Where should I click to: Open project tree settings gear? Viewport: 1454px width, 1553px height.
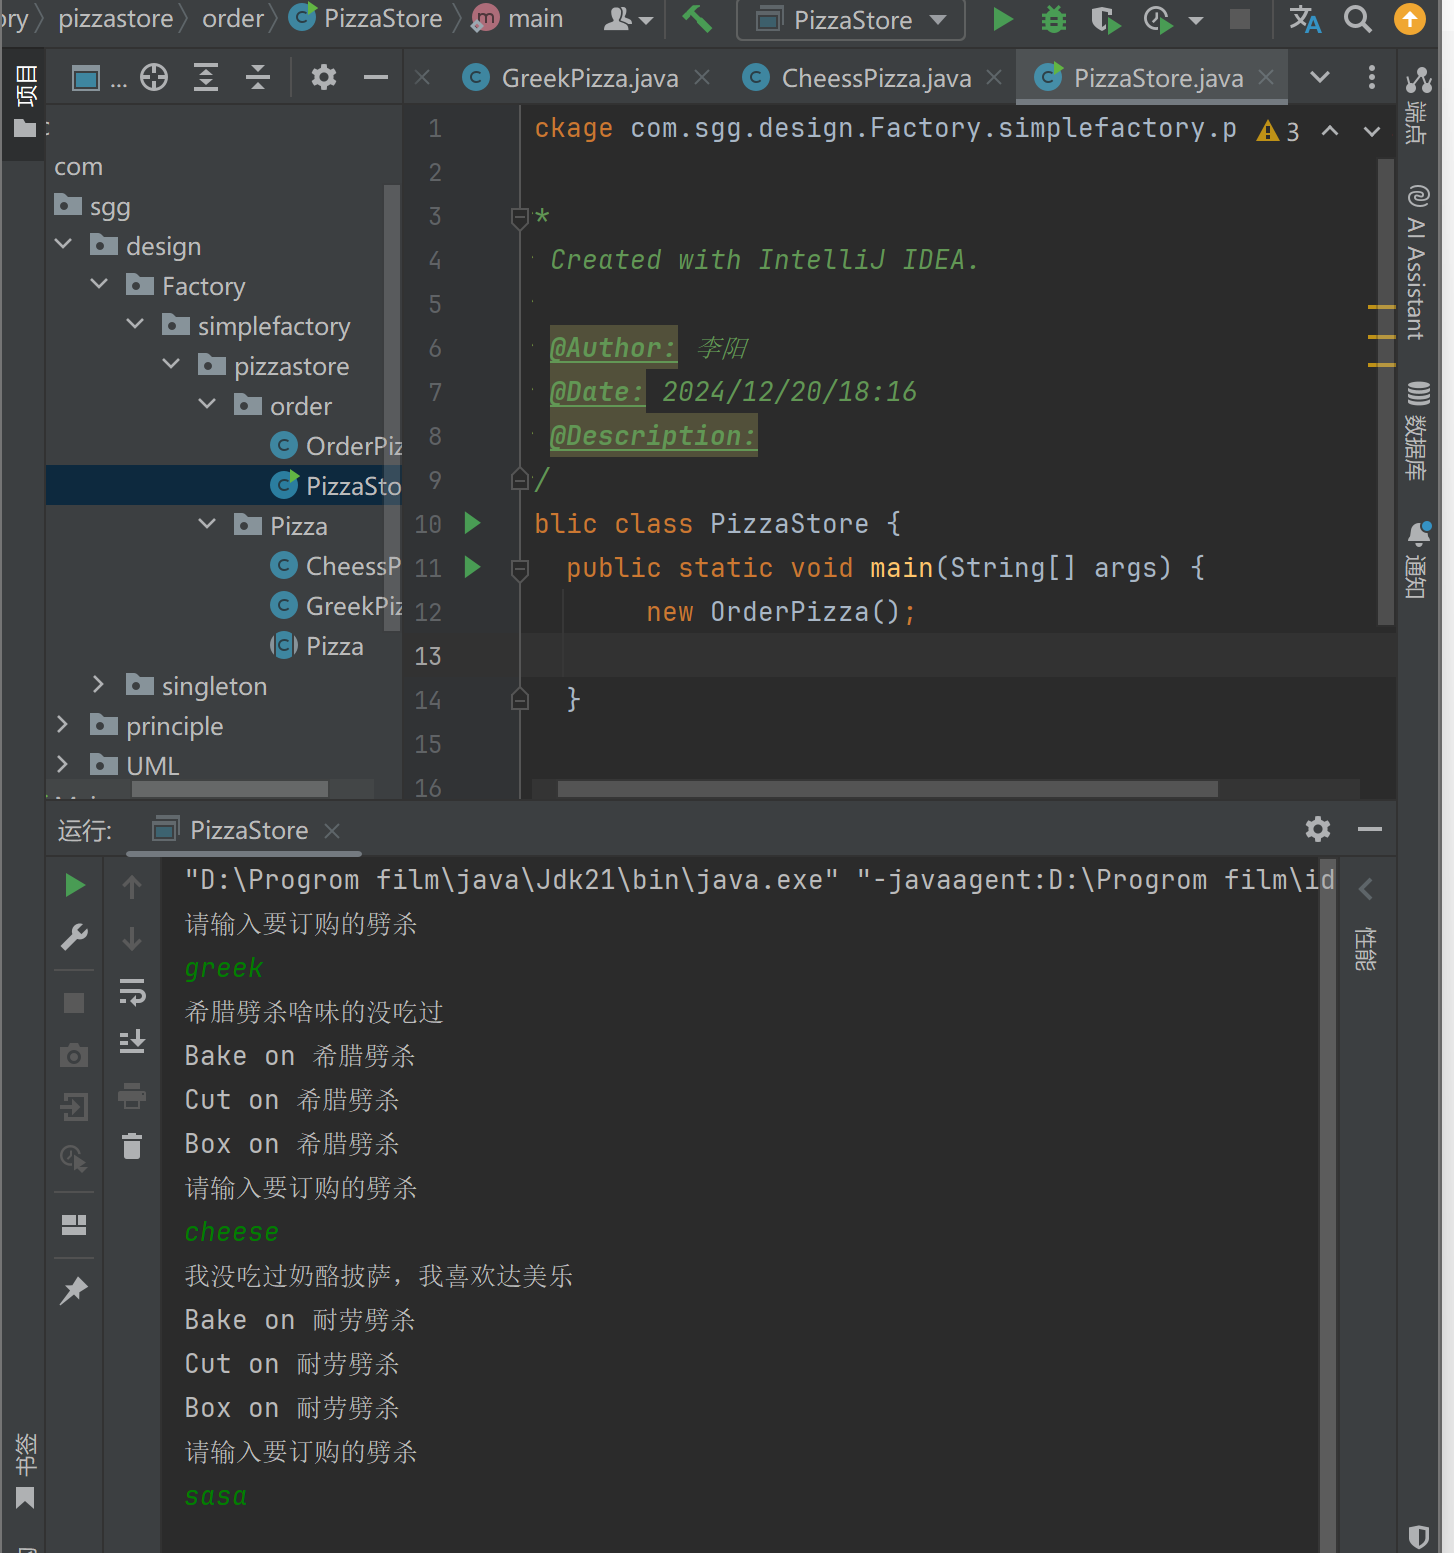[323, 77]
